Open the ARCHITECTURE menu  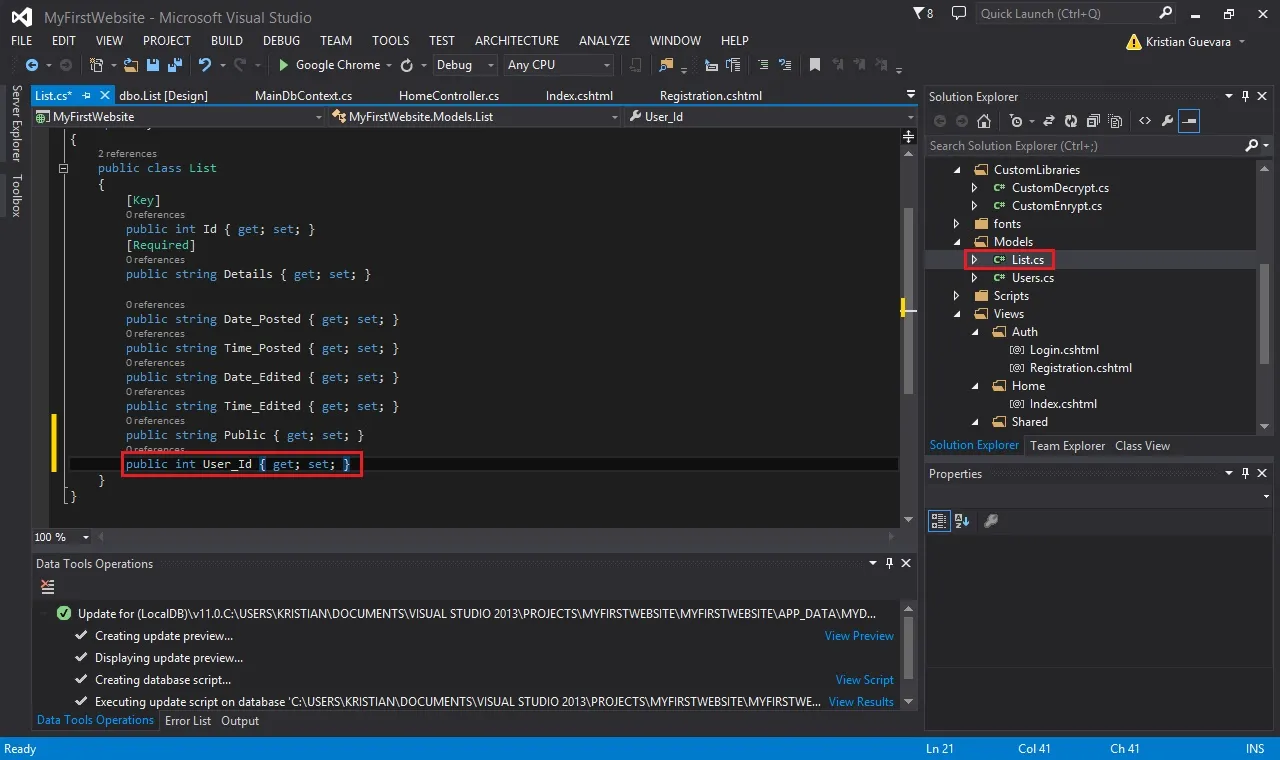517,41
